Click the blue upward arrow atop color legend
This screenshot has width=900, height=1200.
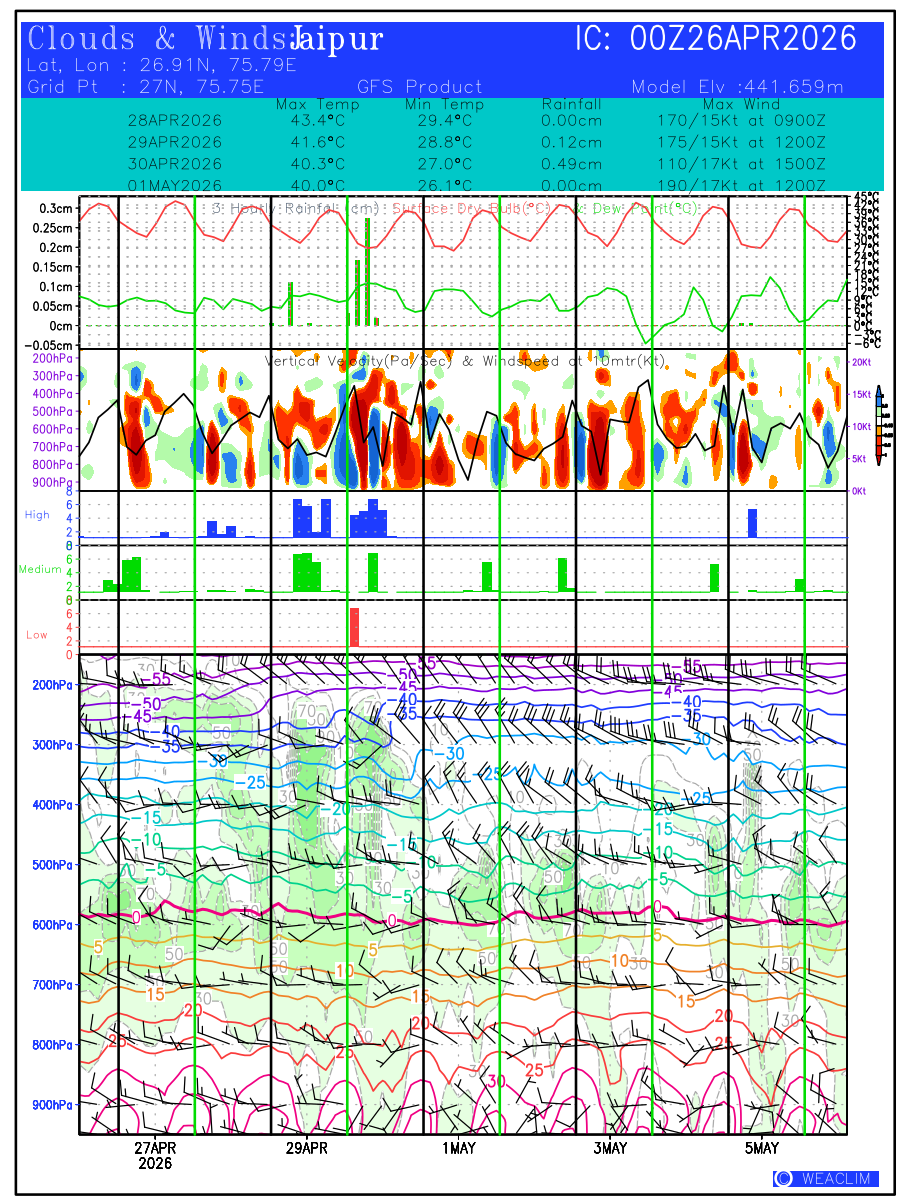(878, 390)
